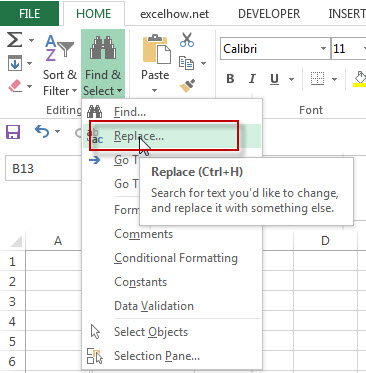Click the blue Go To arrow icon
366x373 pixels.
94,160
